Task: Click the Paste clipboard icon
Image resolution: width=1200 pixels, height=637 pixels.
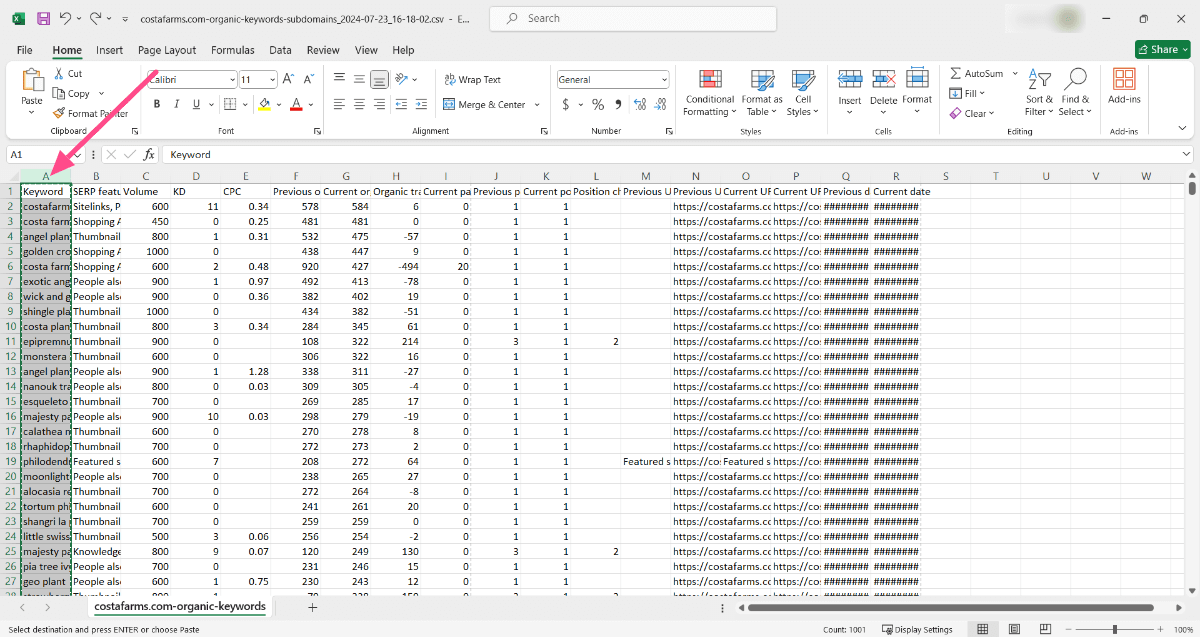Action: click(x=32, y=81)
